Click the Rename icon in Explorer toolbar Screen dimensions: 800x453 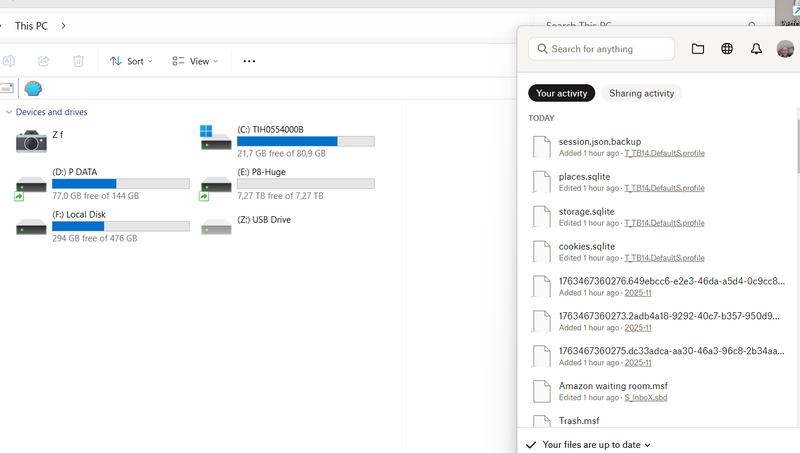click(x=9, y=61)
